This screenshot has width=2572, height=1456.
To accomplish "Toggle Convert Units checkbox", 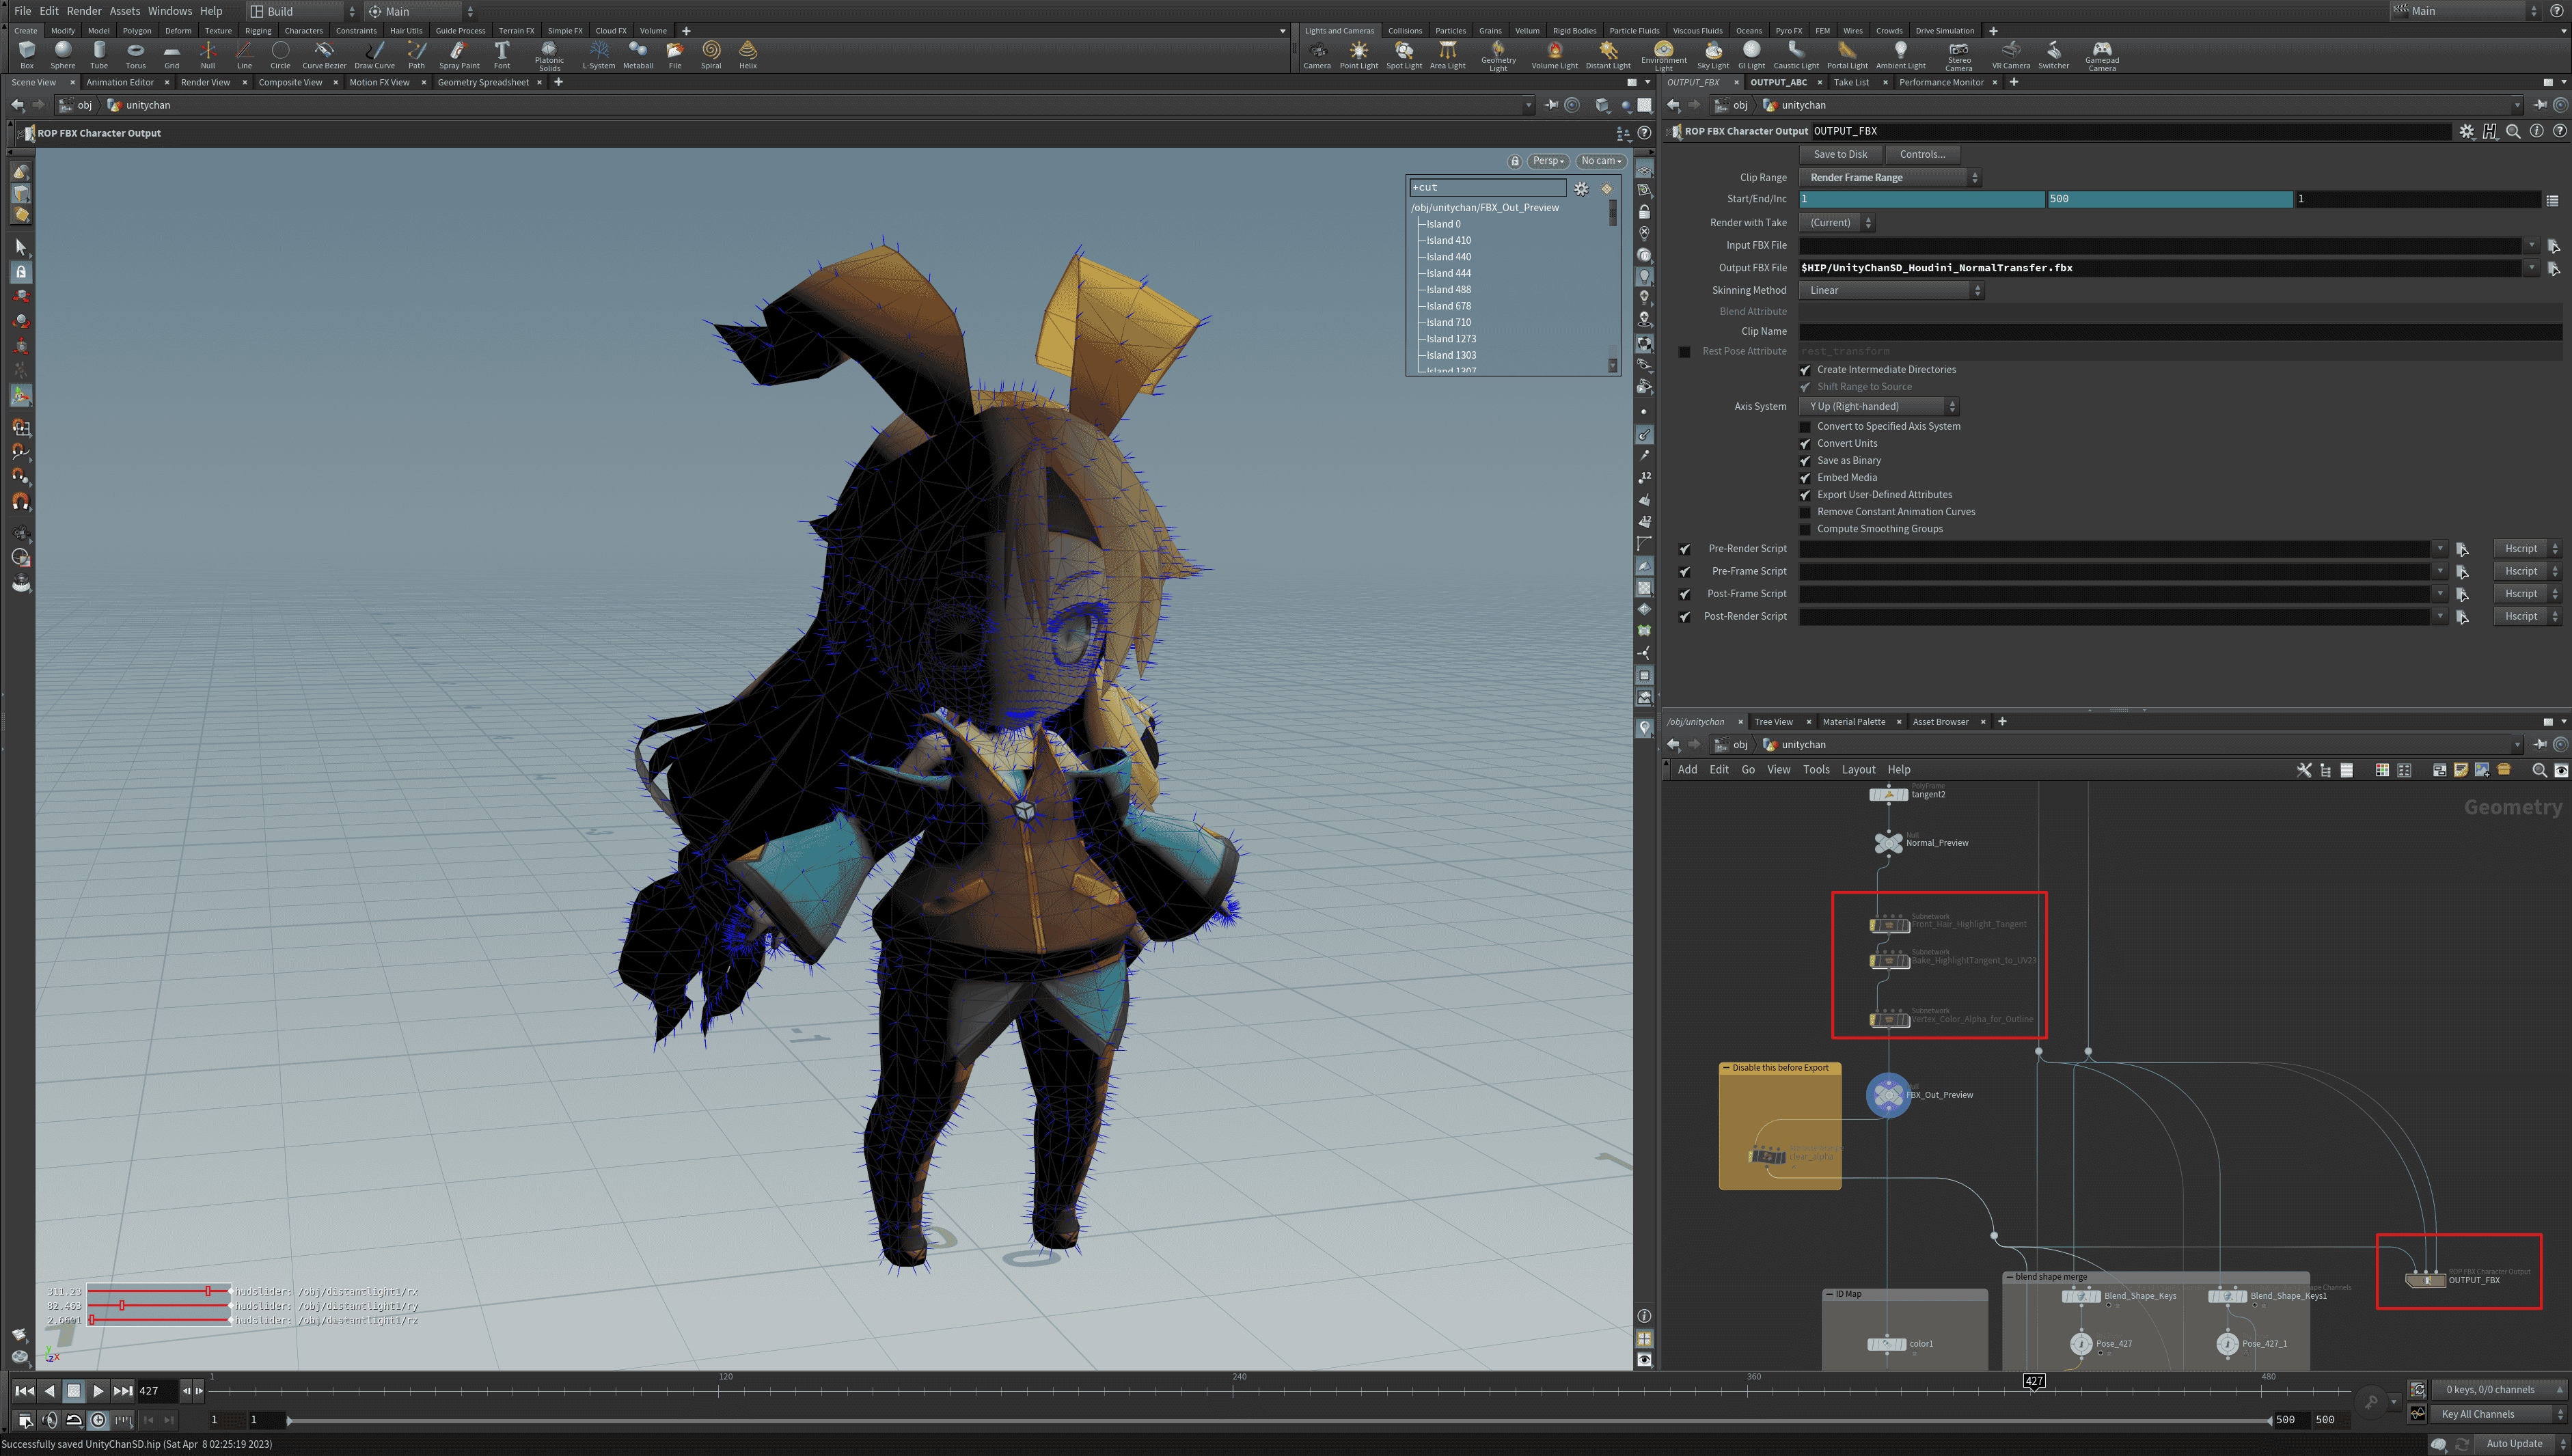I will coord(1805,444).
